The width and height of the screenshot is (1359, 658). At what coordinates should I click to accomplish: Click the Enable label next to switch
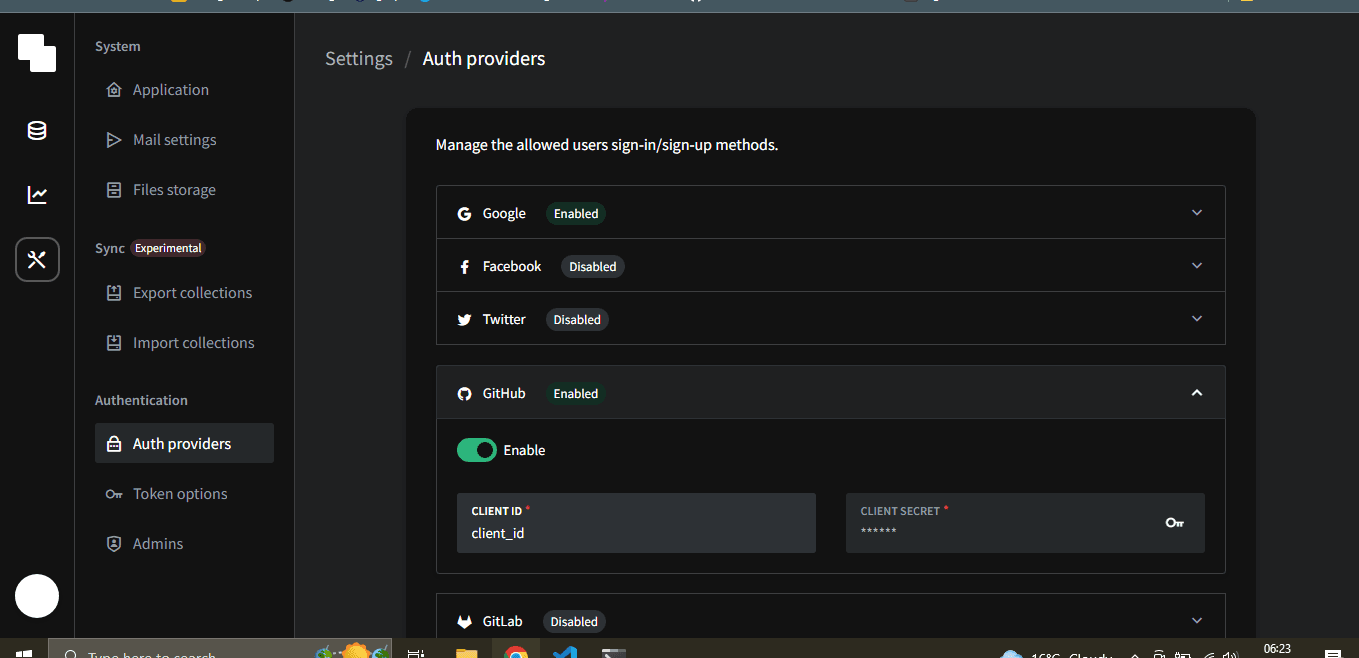pyautogui.click(x=524, y=451)
